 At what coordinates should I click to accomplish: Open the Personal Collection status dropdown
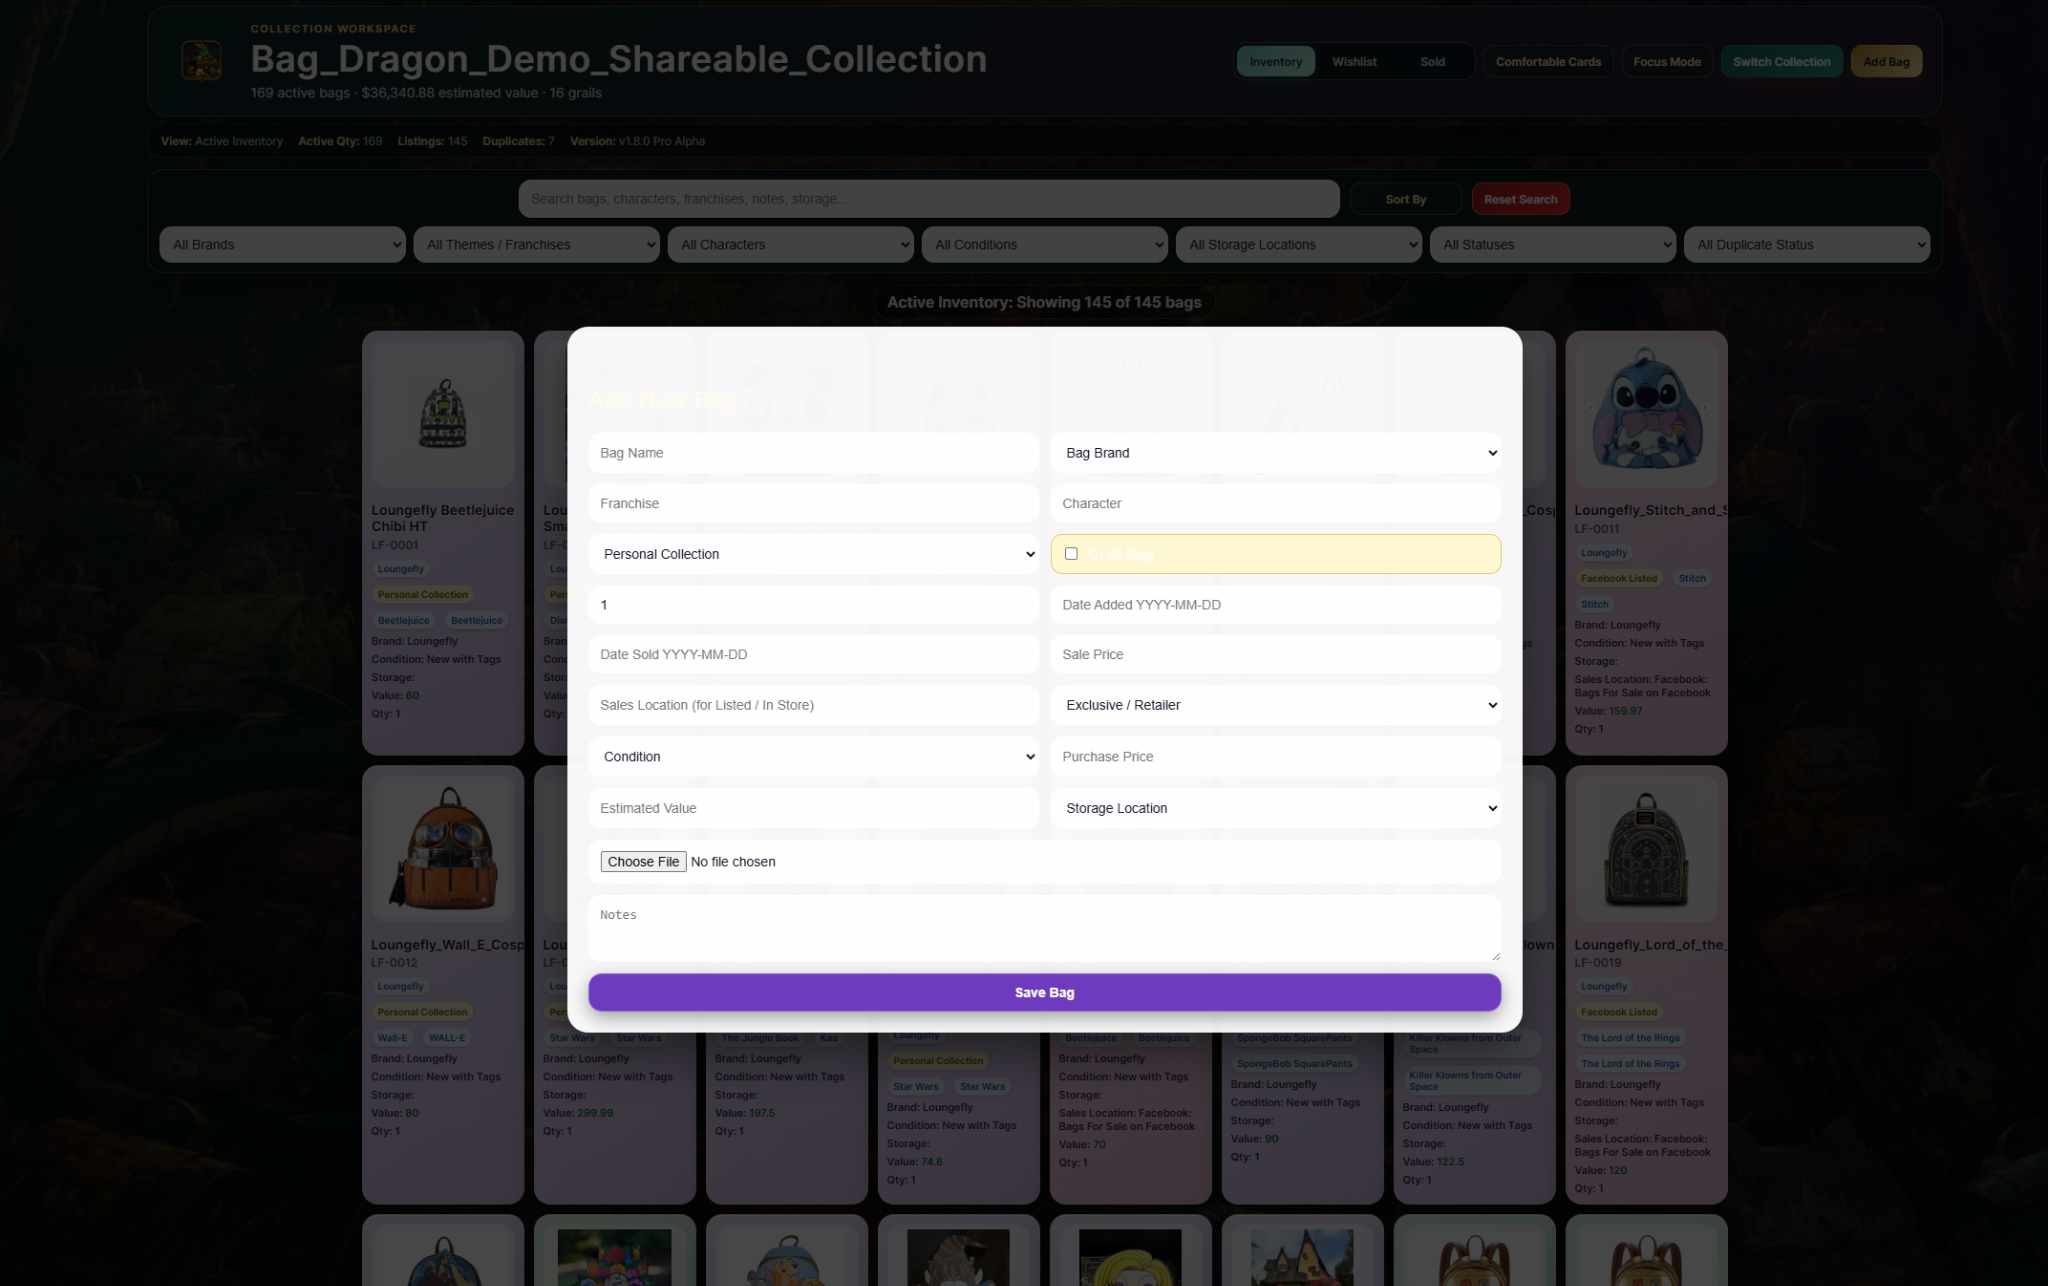[813, 554]
